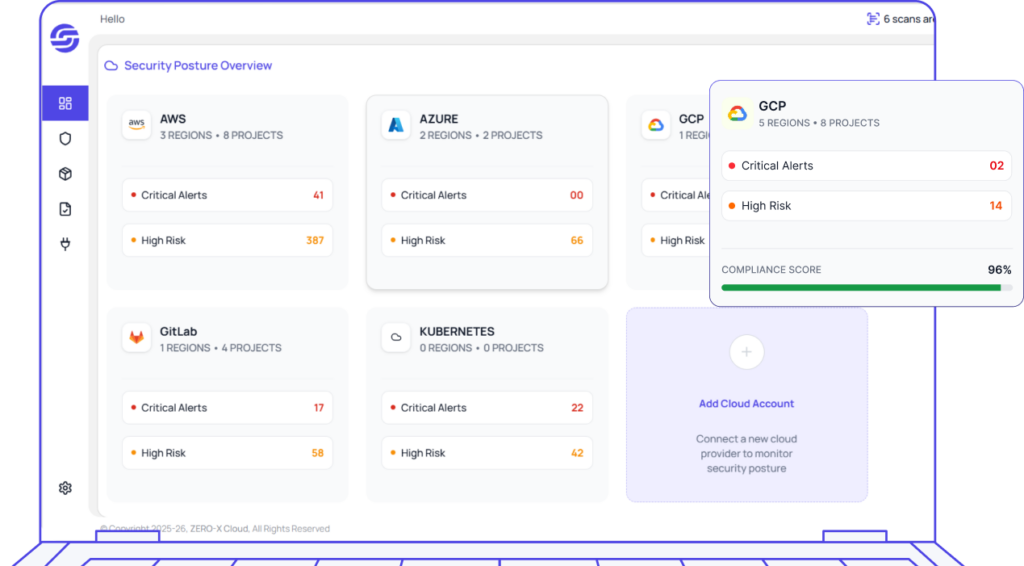Click the Security Posture Overview heading
Screen dimensions: 1024x566
pos(197,66)
